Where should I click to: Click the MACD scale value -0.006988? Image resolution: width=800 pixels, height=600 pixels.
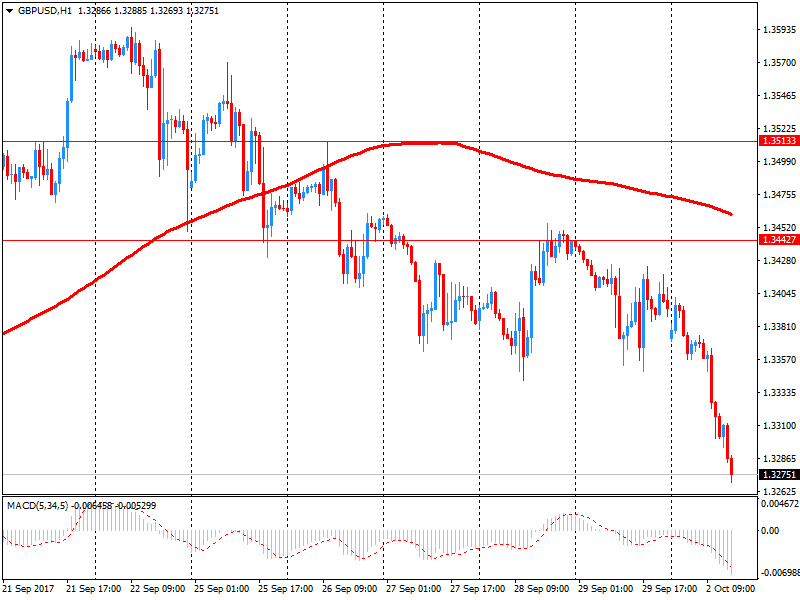click(x=780, y=573)
